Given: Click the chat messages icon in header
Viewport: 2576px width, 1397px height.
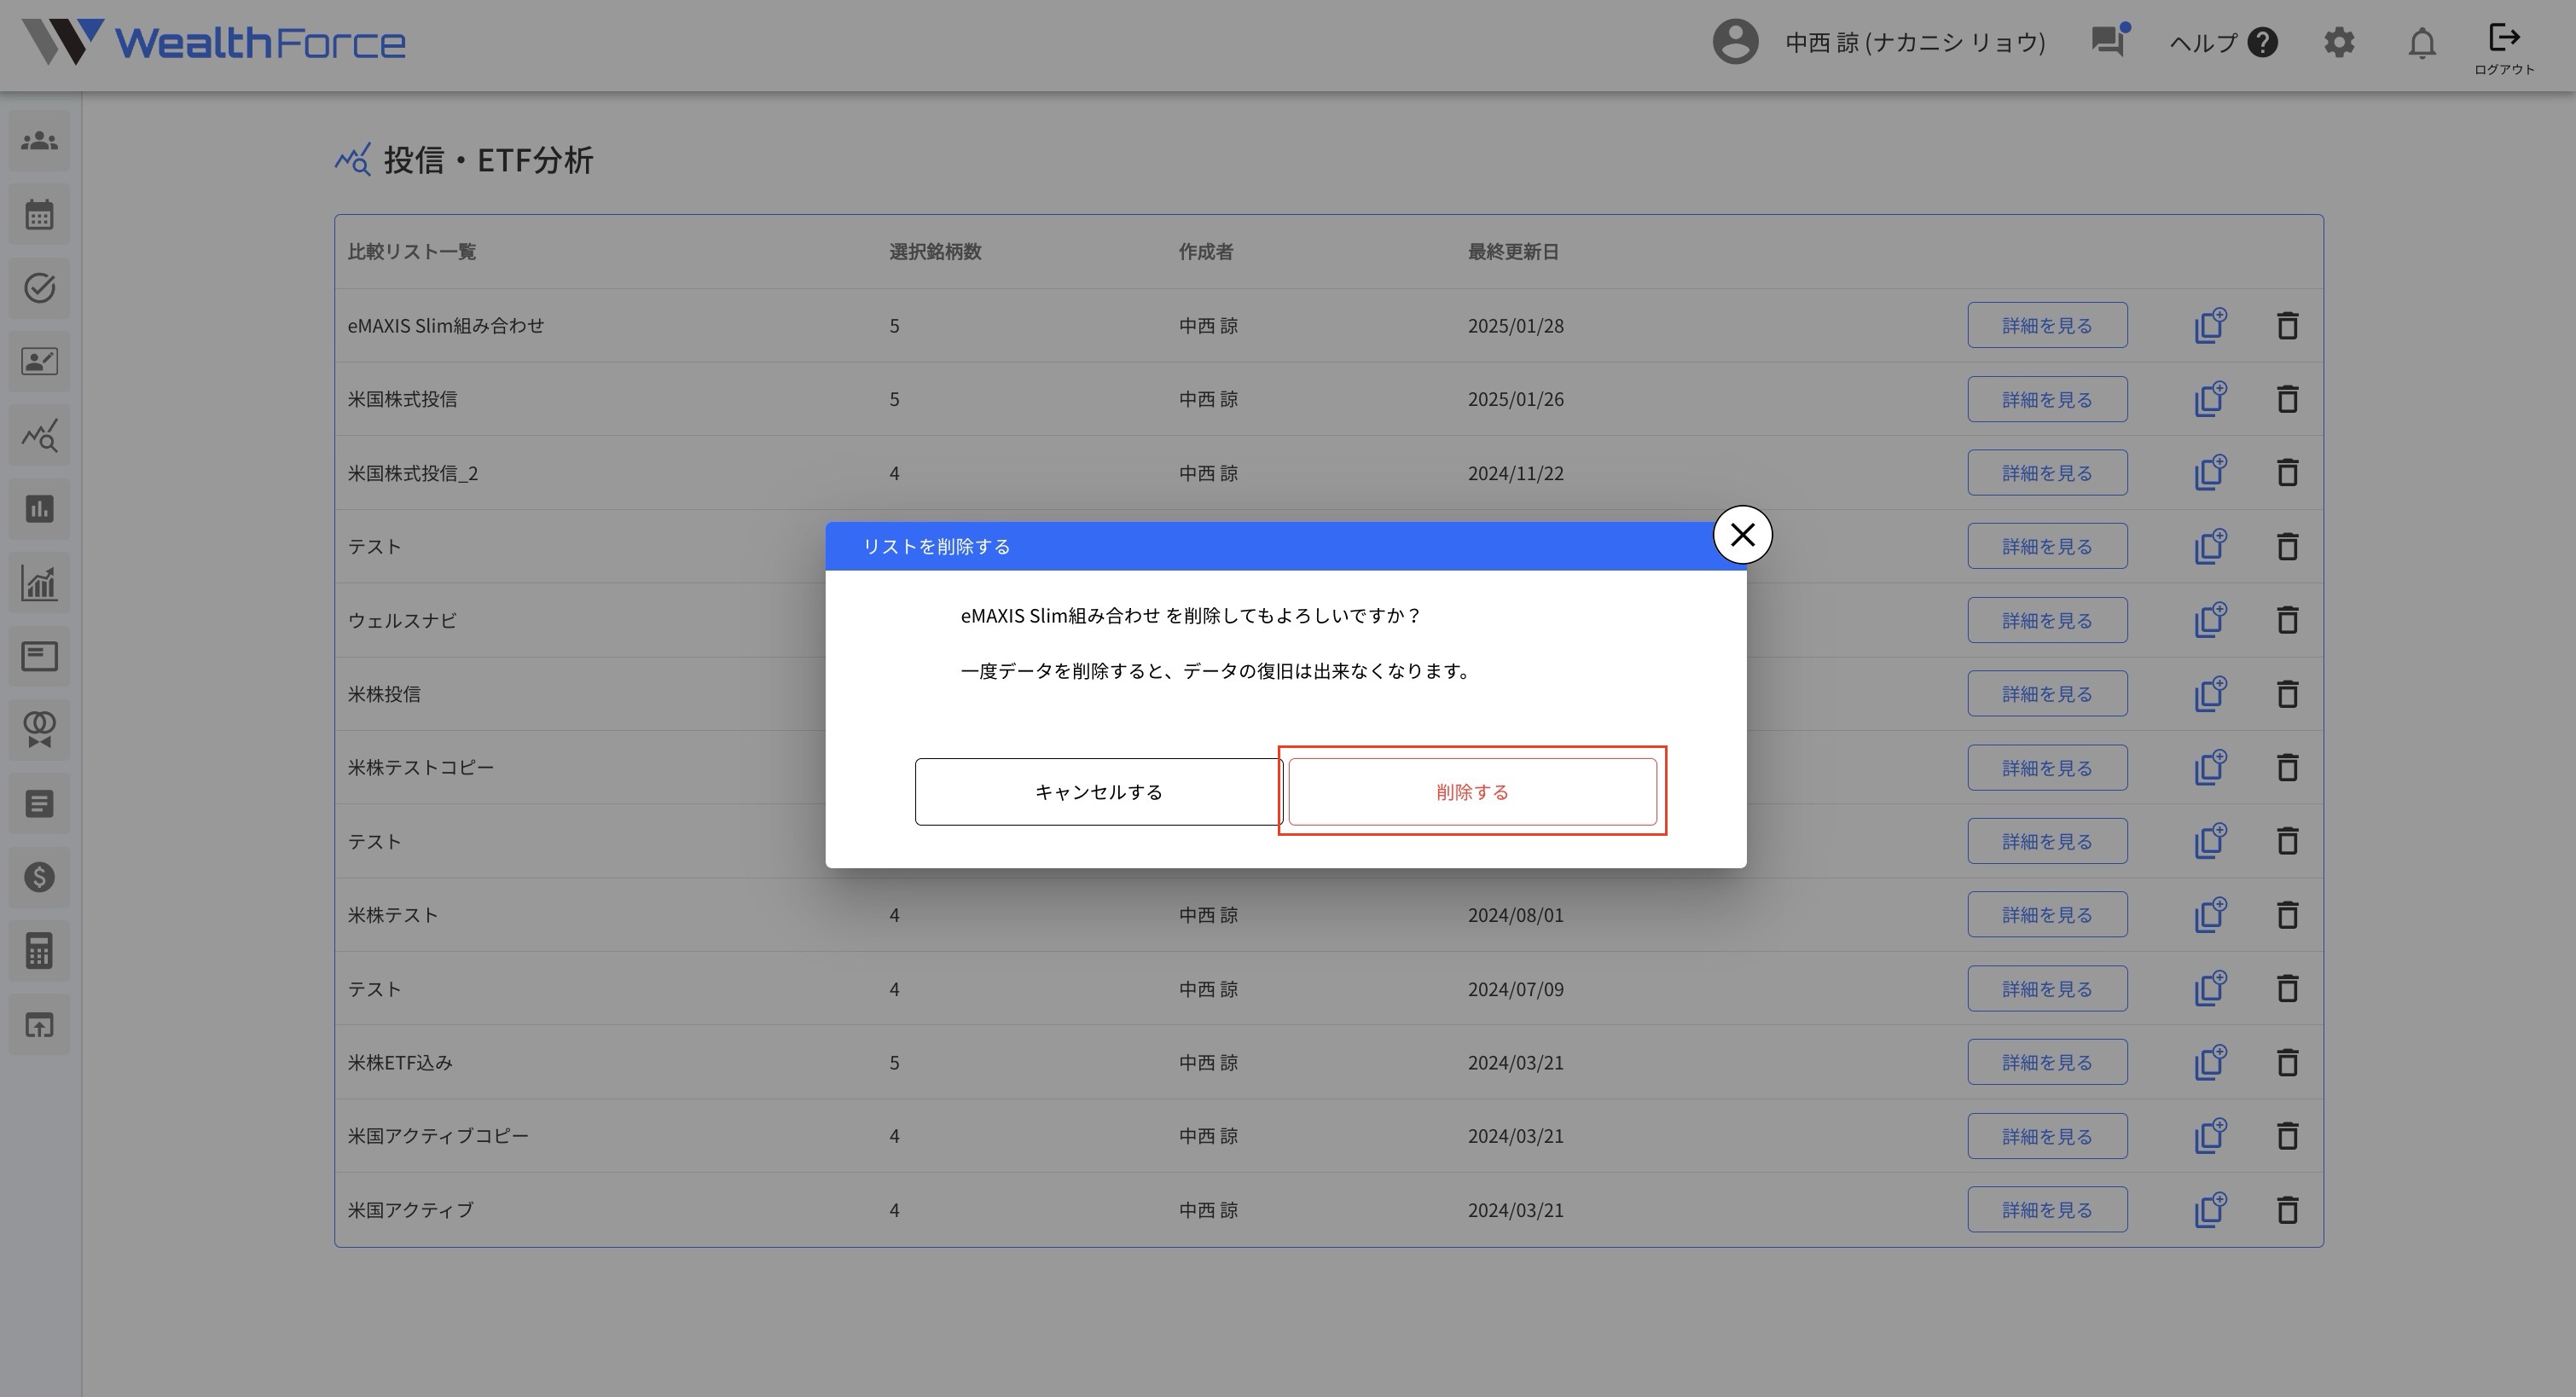Looking at the screenshot, I should [x=2108, y=42].
